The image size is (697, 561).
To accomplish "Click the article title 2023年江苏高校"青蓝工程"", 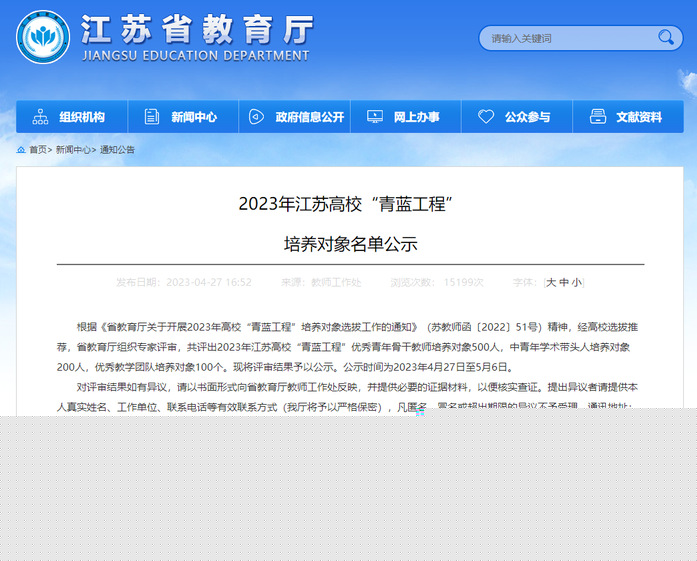I will [347, 204].
